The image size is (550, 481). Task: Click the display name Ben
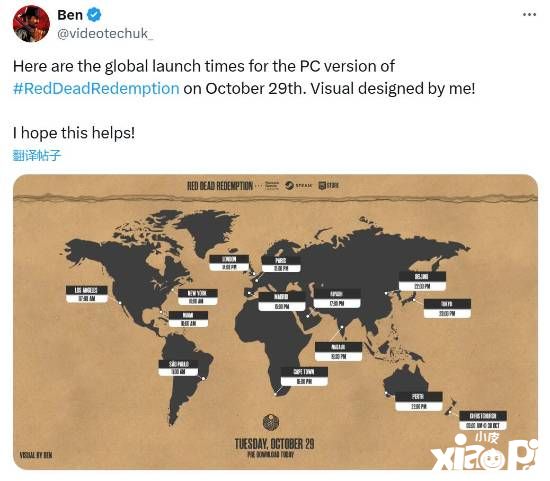tap(70, 15)
